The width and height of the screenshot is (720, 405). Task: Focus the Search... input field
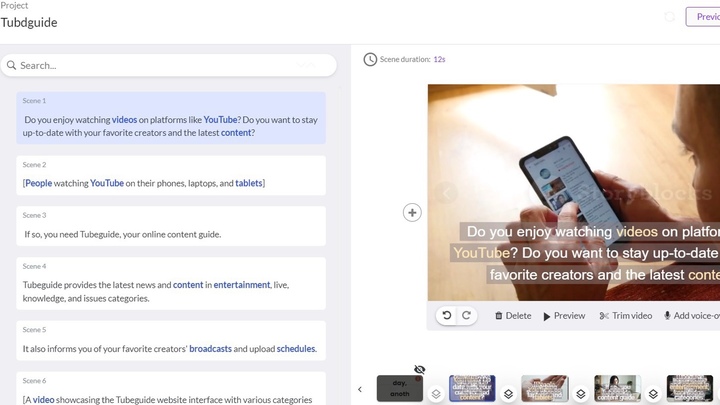coord(169,65)
